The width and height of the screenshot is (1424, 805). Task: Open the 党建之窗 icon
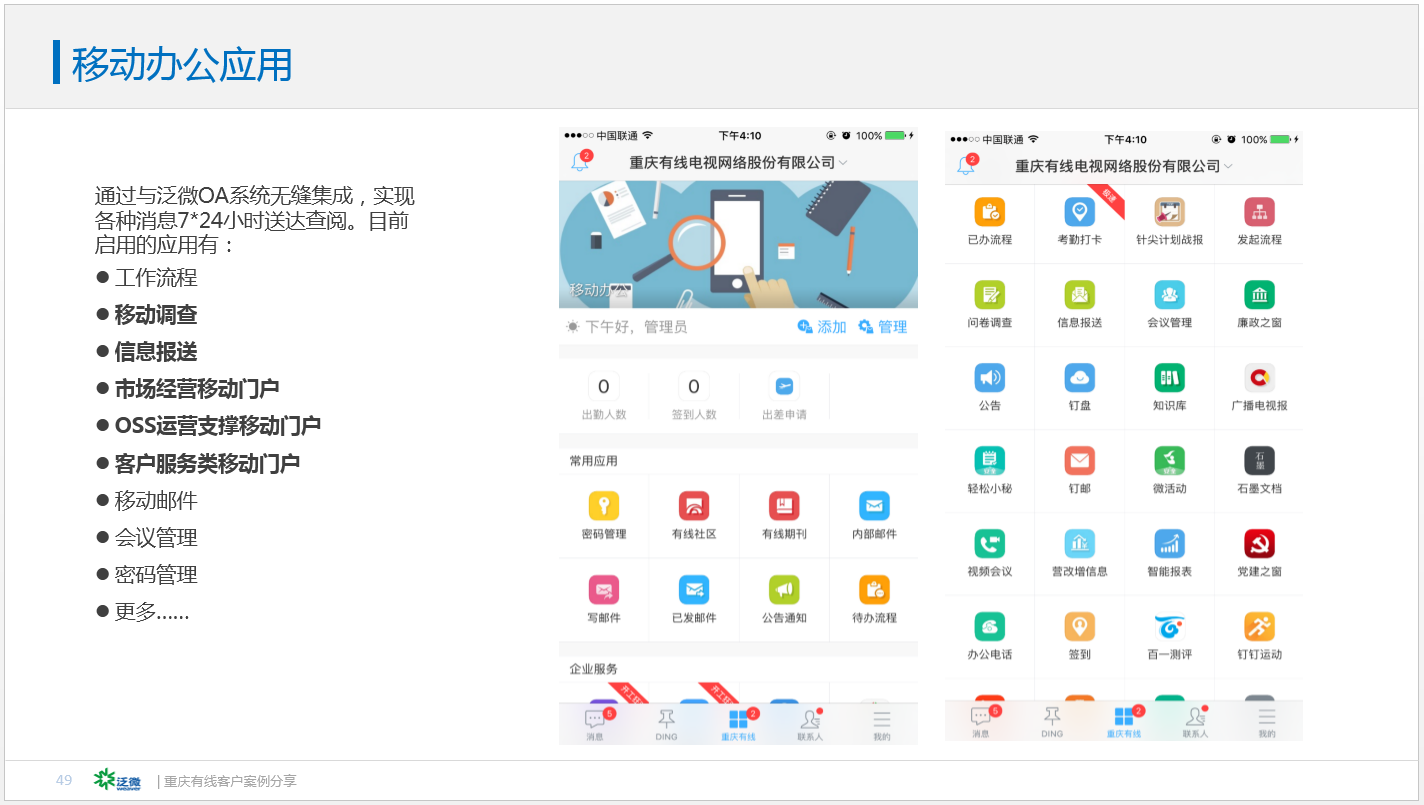[x=1259, y=544]
